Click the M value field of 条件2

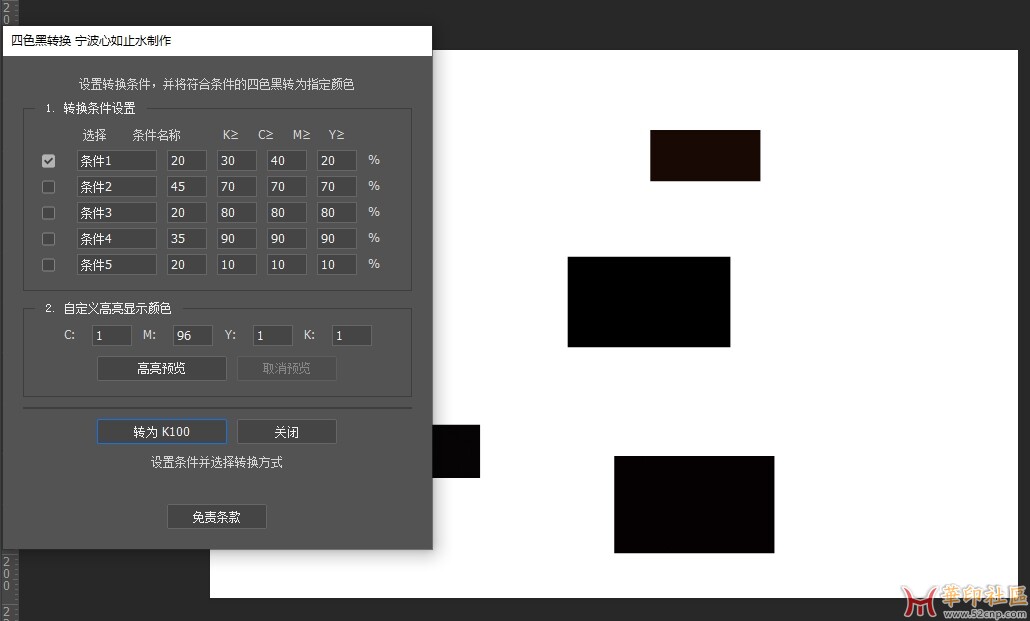(286, 187)
